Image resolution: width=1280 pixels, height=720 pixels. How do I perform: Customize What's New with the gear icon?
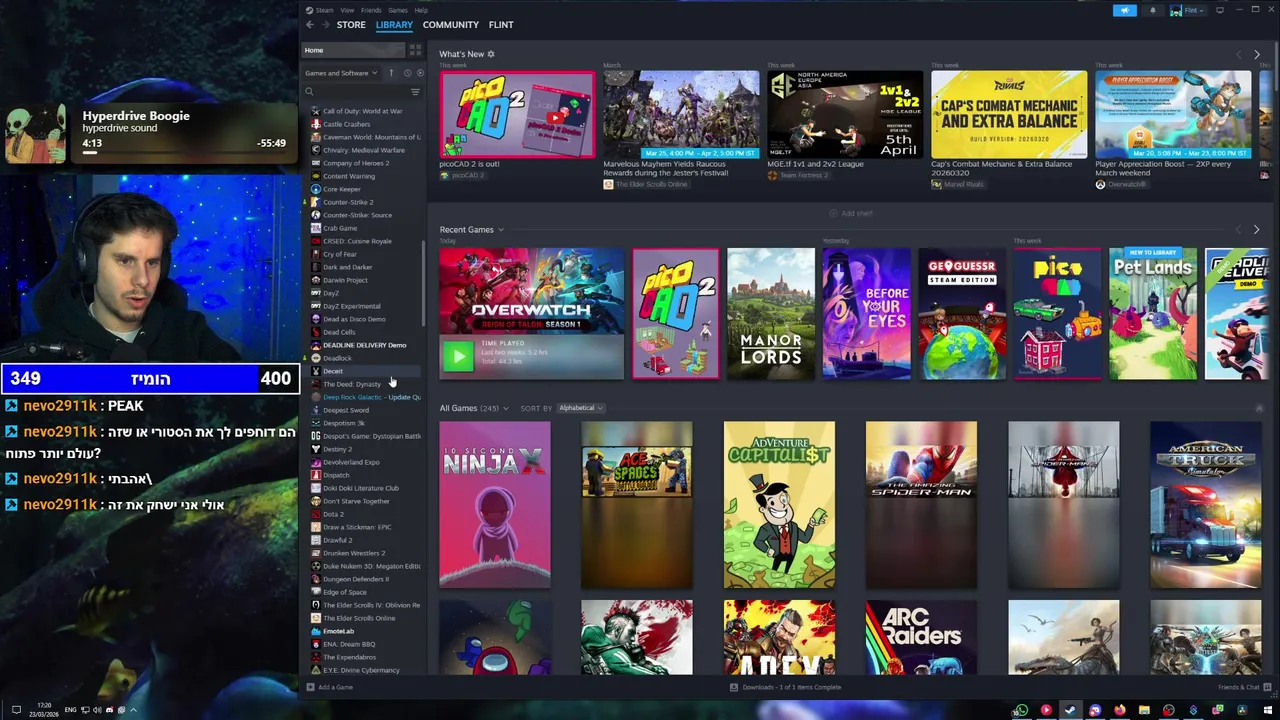pyautogui.click(x=490, y=54)
